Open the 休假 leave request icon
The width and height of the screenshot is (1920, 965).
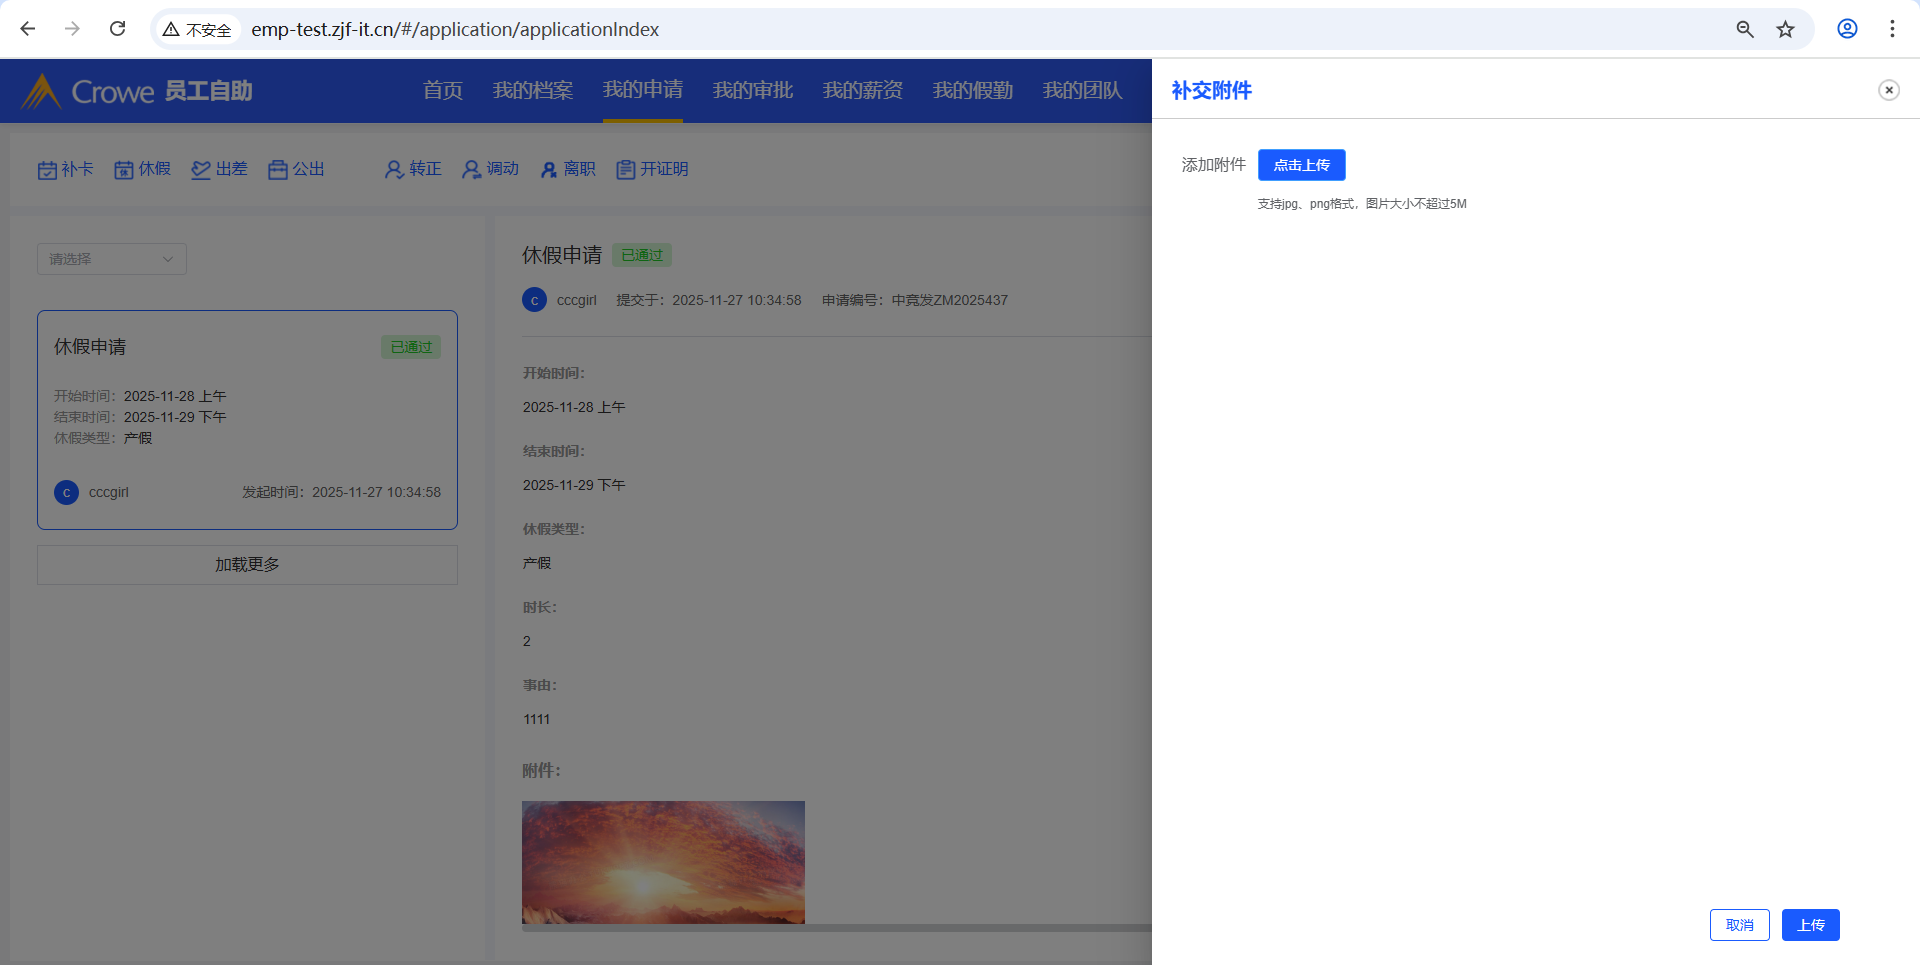click(124, 170)
